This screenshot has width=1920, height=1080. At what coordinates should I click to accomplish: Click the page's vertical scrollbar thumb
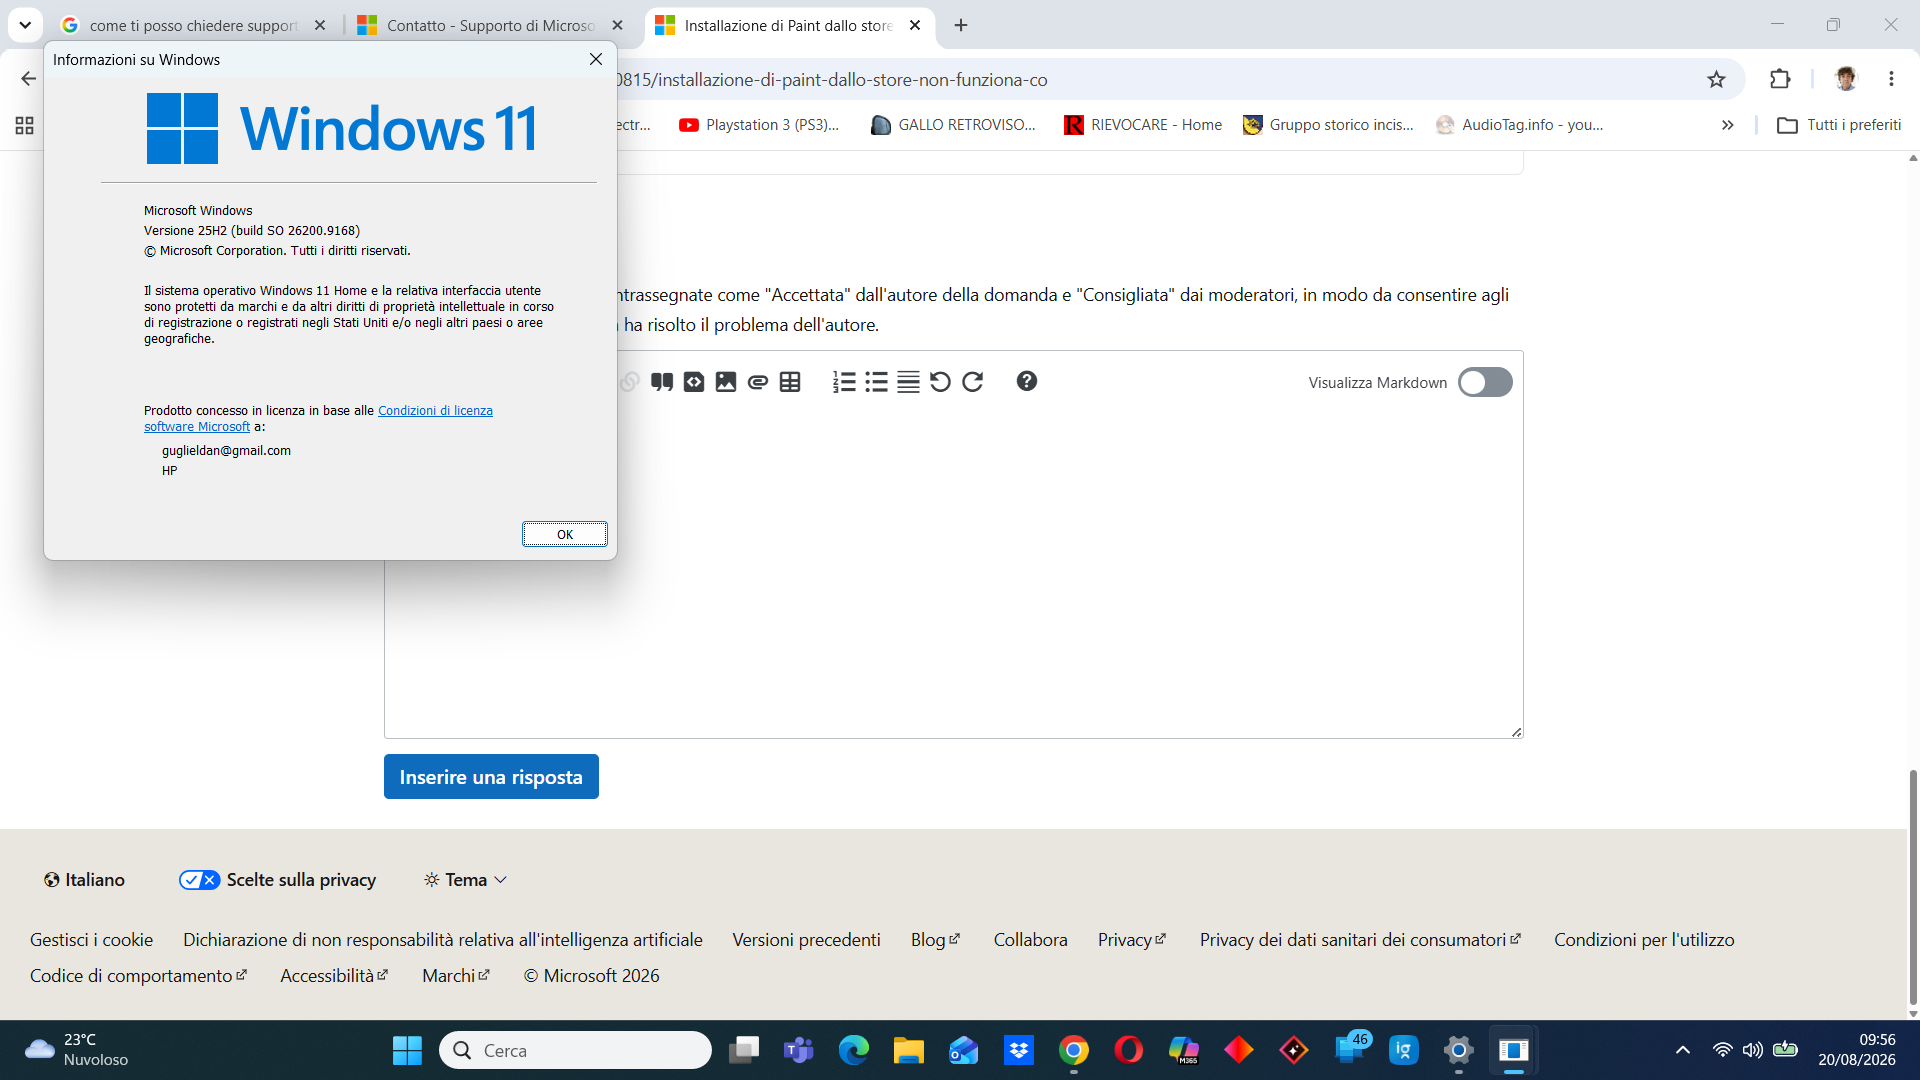[1913, 886]
